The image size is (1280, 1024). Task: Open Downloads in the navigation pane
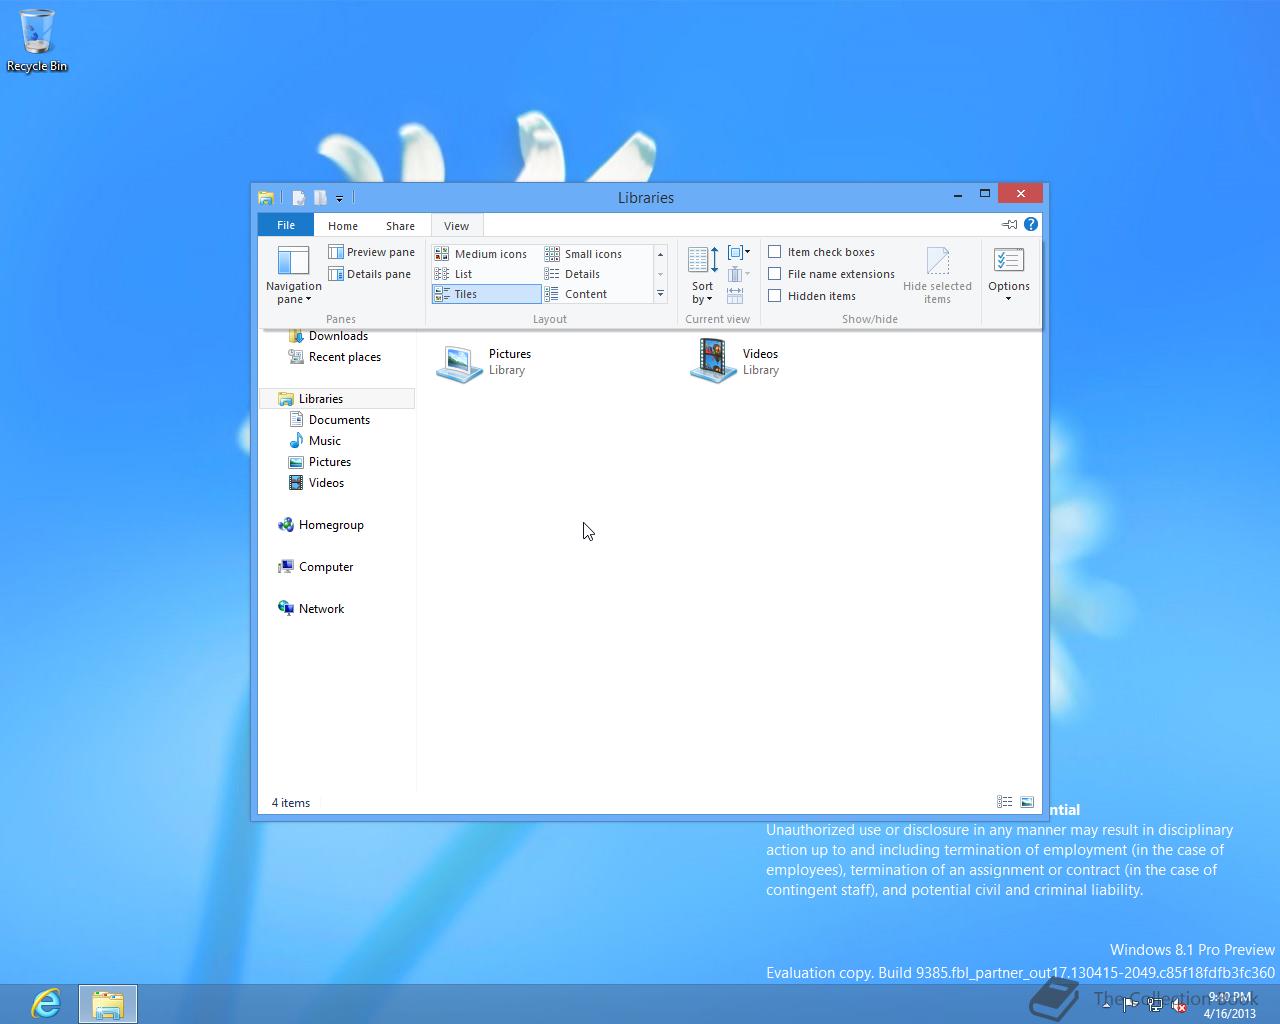(x=338, y=336)
